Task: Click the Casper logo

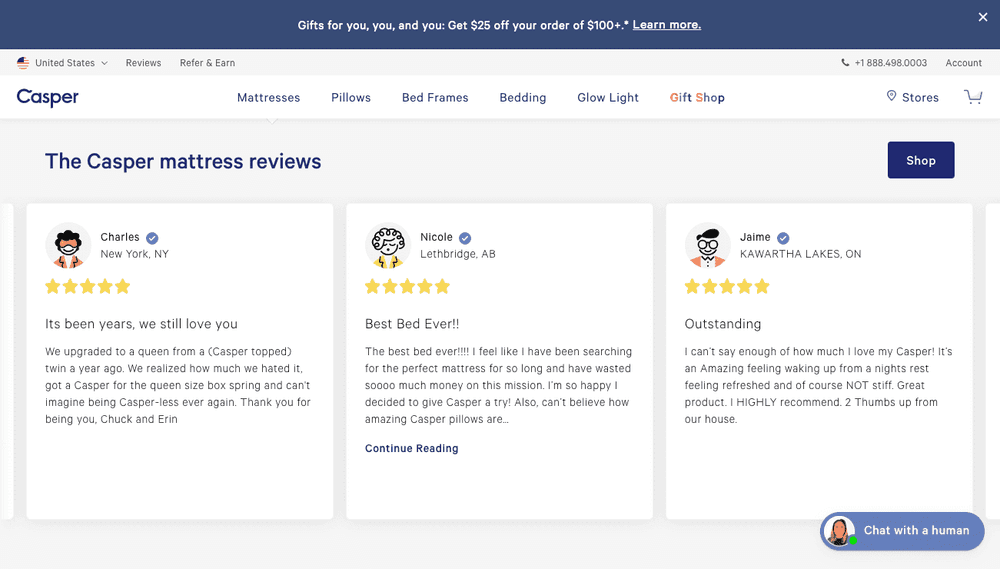Action: (x=48, y=97)
